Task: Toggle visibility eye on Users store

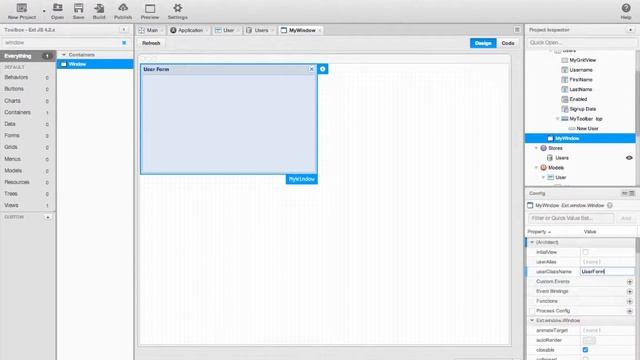Action: point(629,158)
